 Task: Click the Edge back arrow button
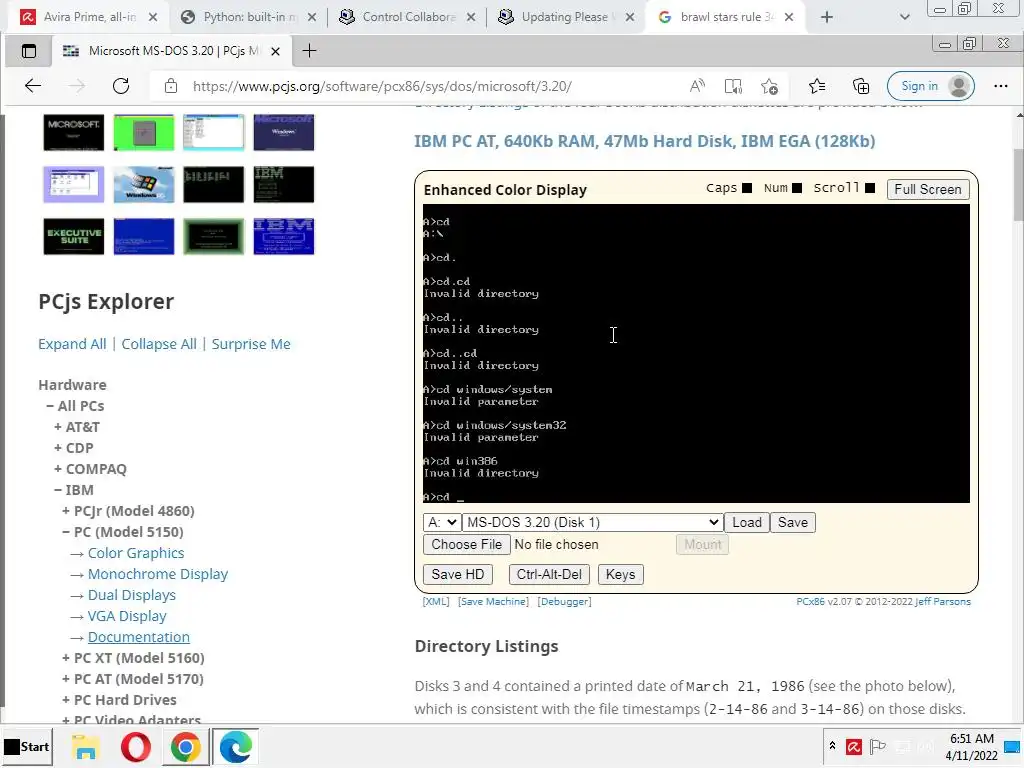(x=33, y=86)
